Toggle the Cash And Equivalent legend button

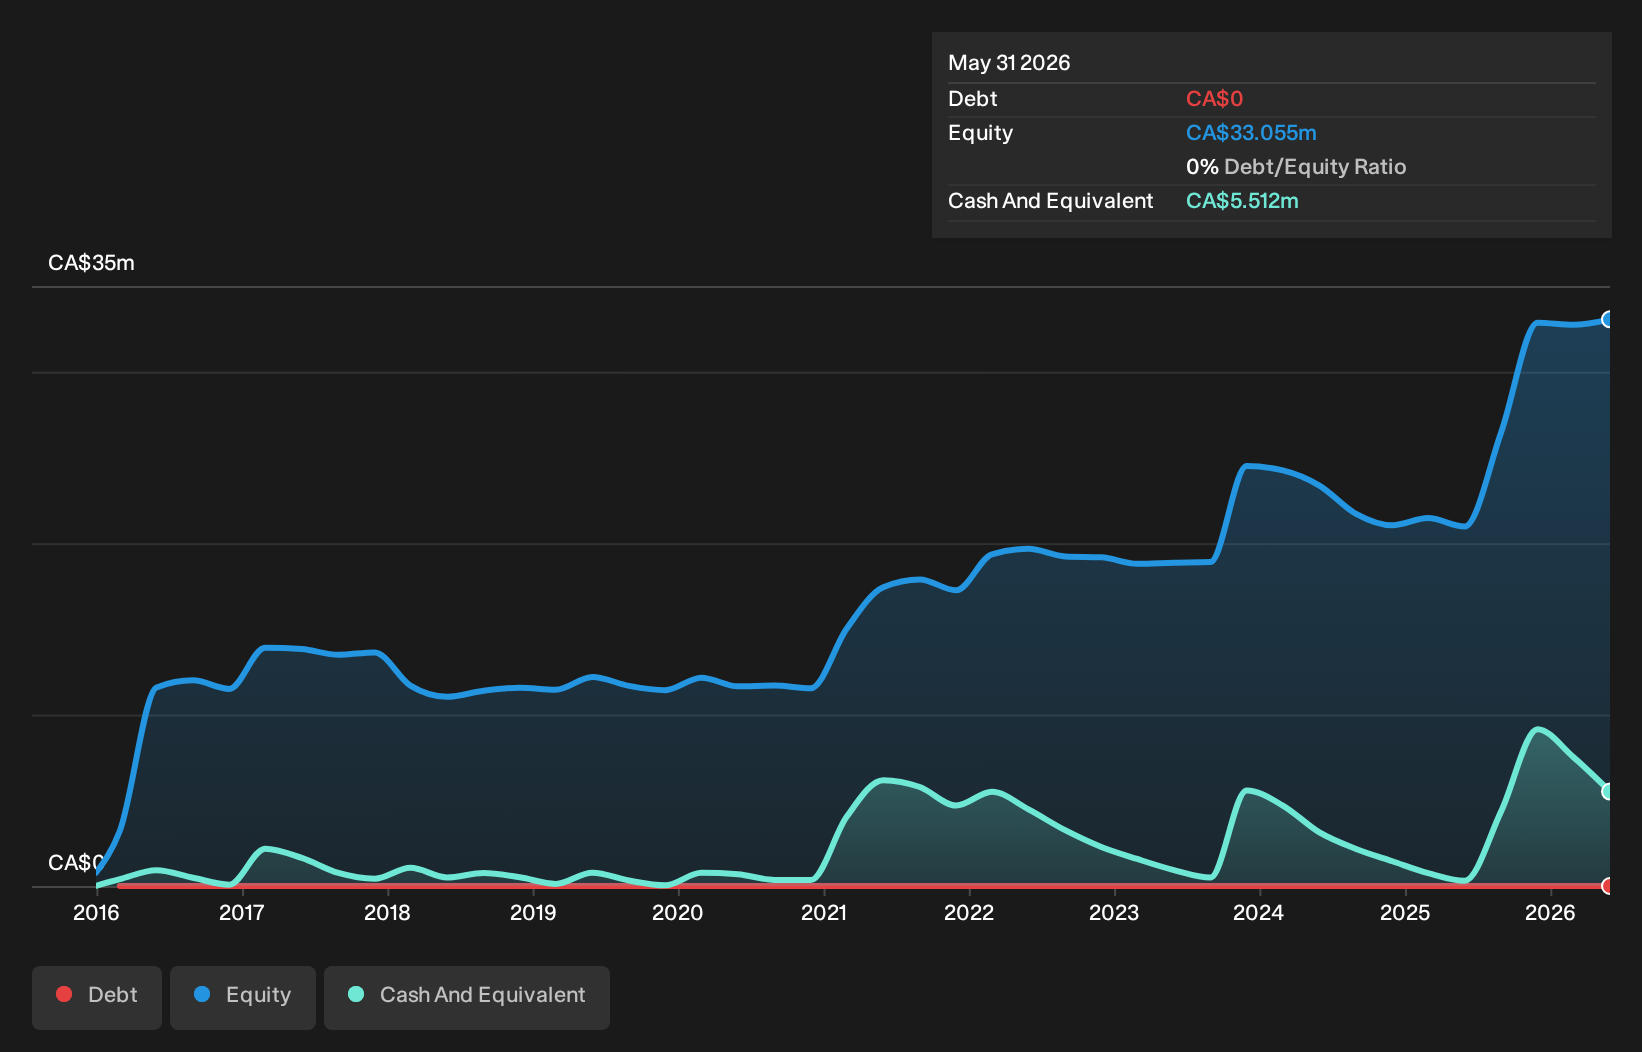(467, 997)
